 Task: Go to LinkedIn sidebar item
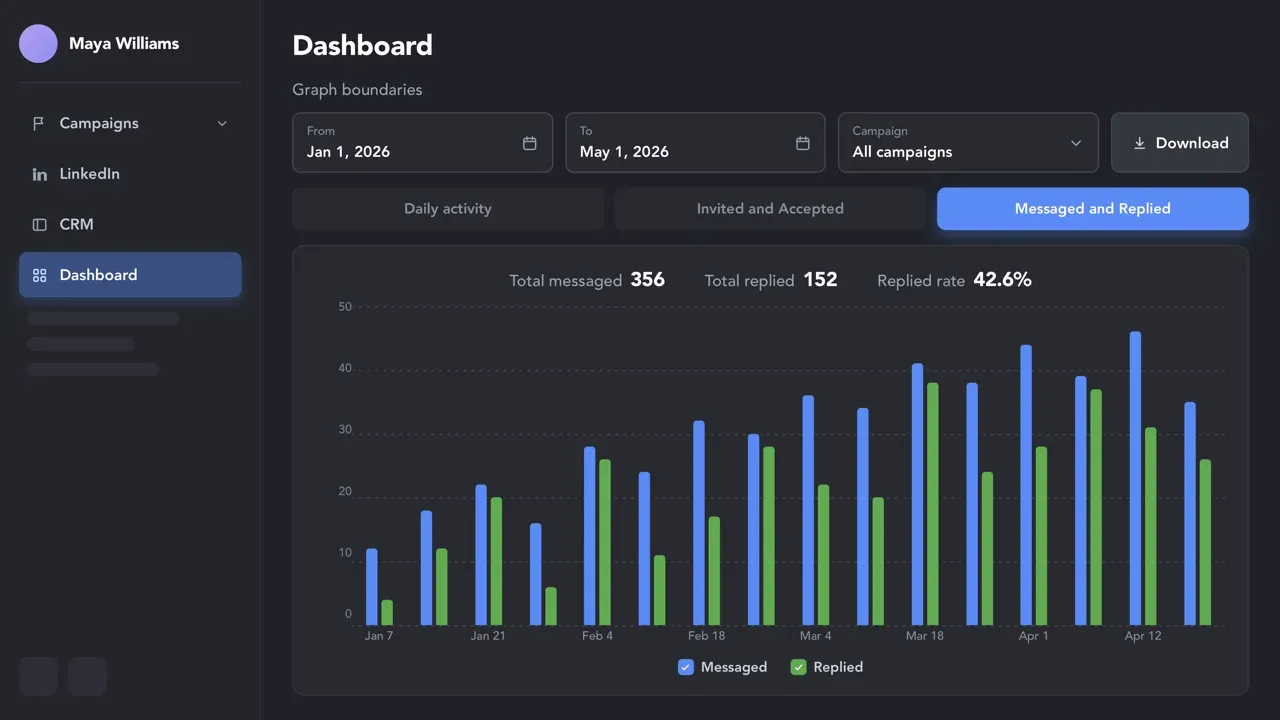tap(130, 174)
